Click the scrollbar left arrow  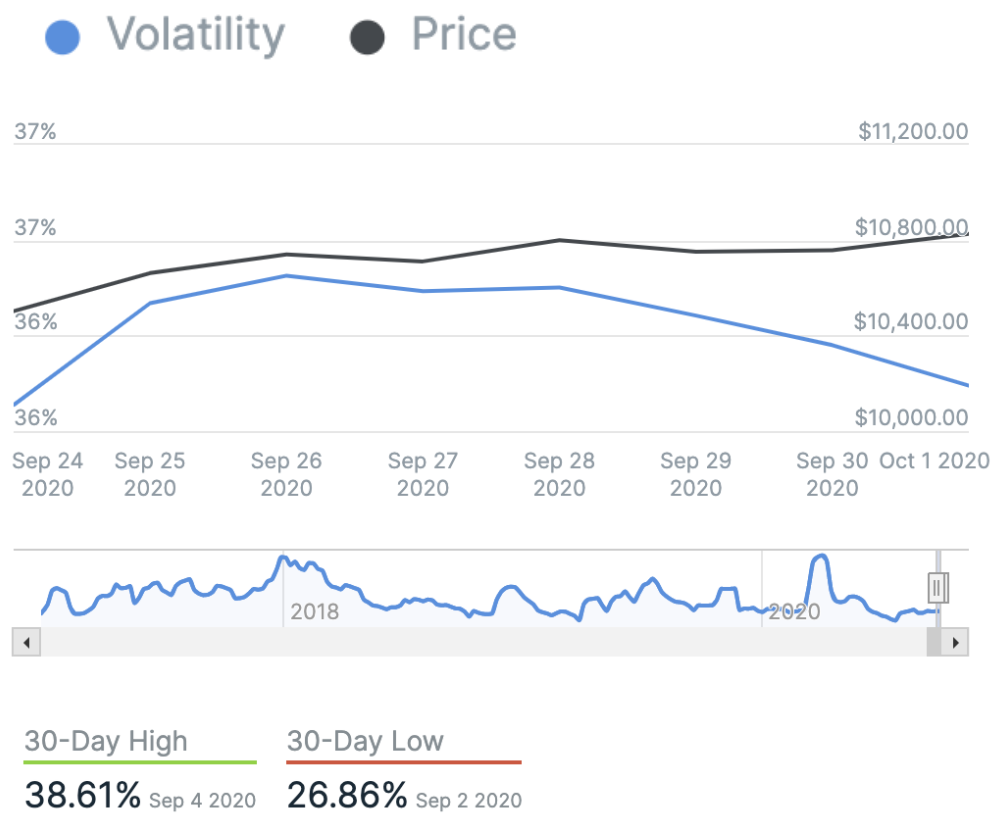pyautogui.click(x=27, y=642)
